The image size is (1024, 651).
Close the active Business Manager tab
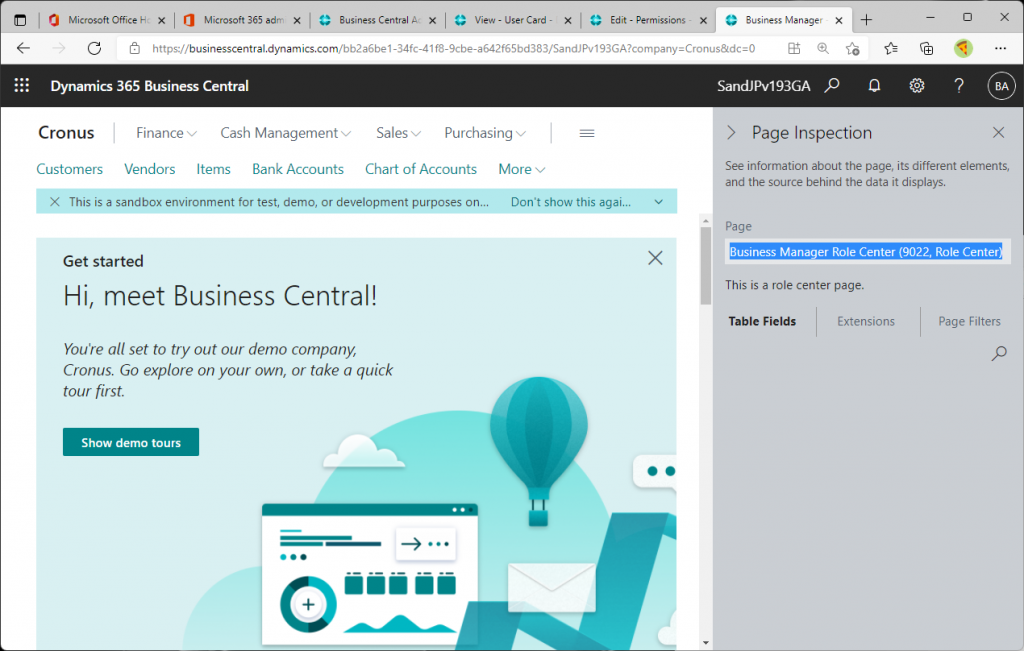839,20
